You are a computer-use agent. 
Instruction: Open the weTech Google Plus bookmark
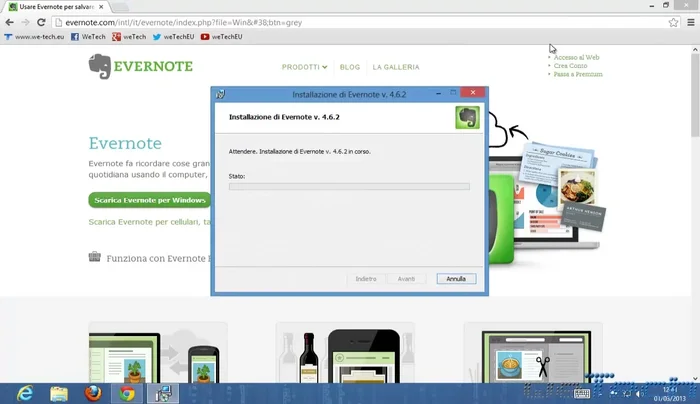click(129, 37)
